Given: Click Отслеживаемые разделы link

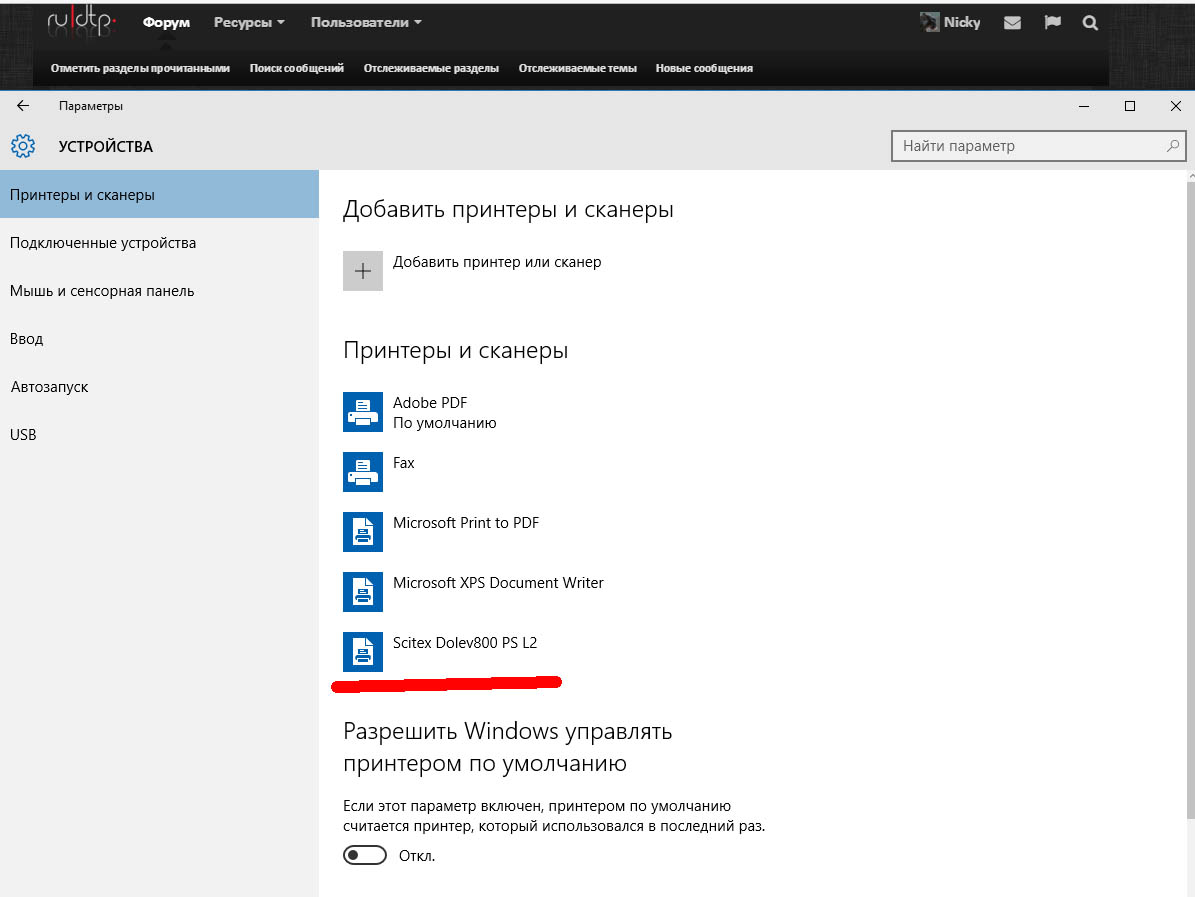Looking at the screenshot, I should coord(431,68).
